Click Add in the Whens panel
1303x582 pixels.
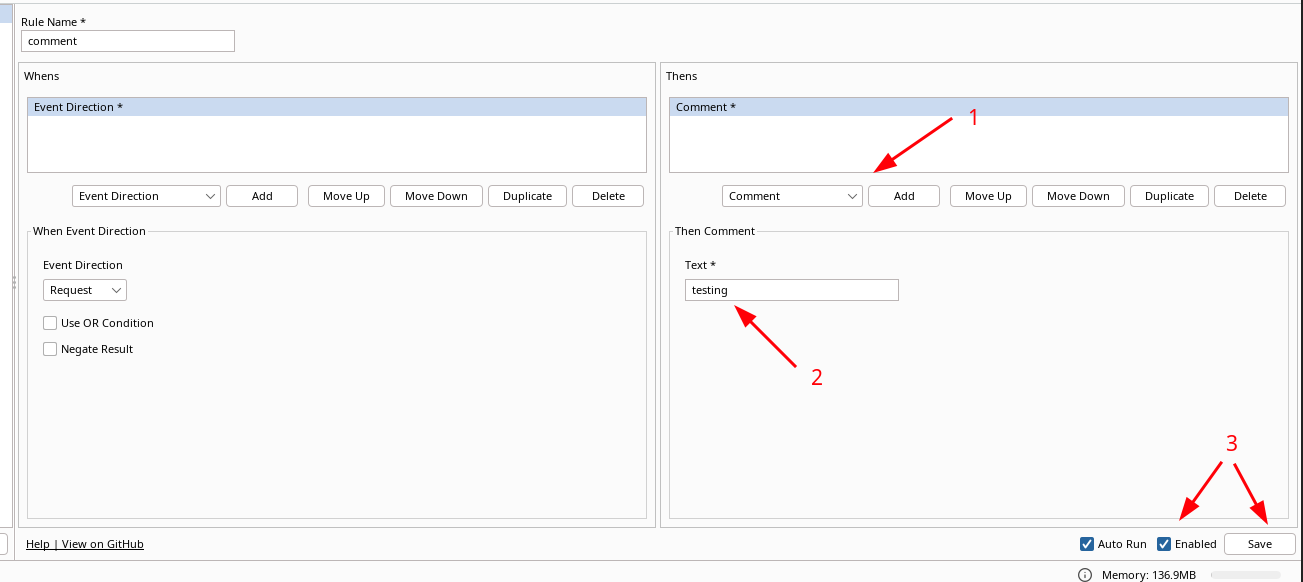261,196
